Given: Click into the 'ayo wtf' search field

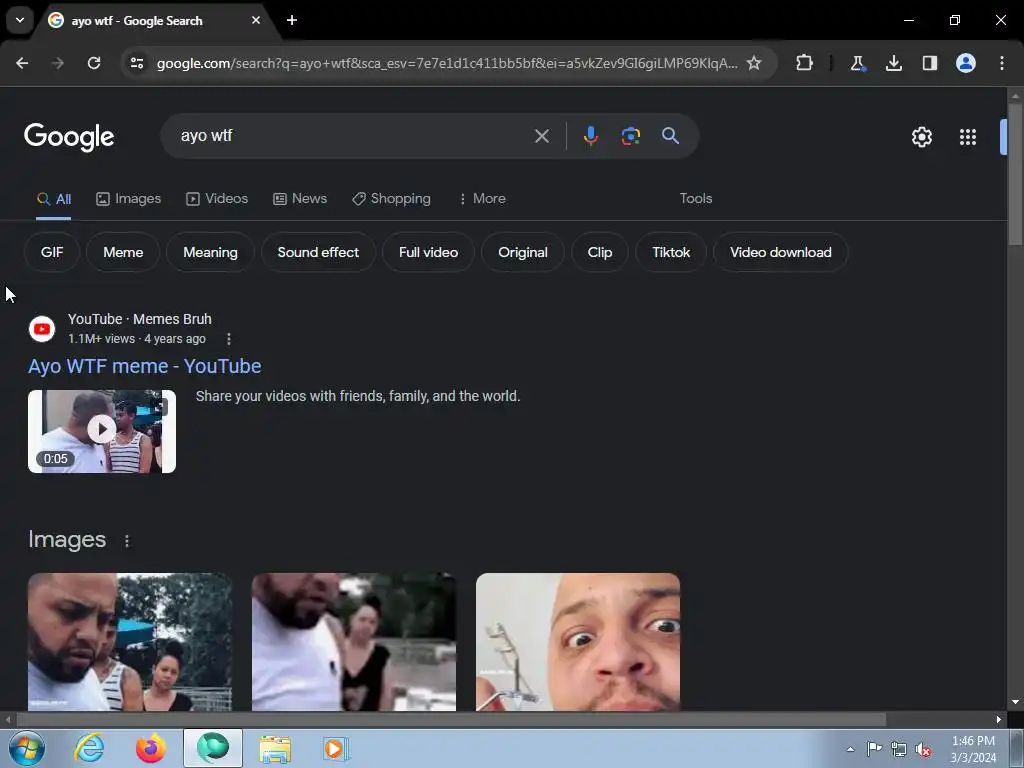Looking at the screenshot, I should pyautogui.click(x=353, y=136).
